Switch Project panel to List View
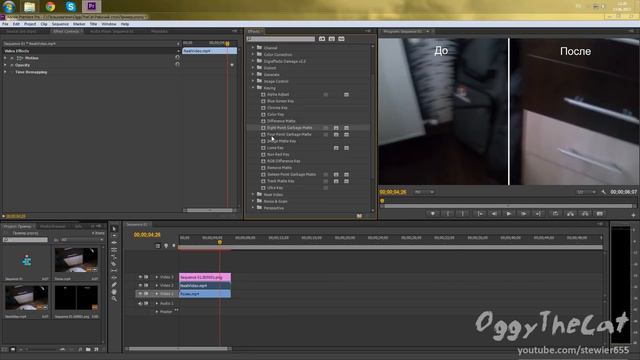This screenshot has width=640, height=360. coord(5,349)
